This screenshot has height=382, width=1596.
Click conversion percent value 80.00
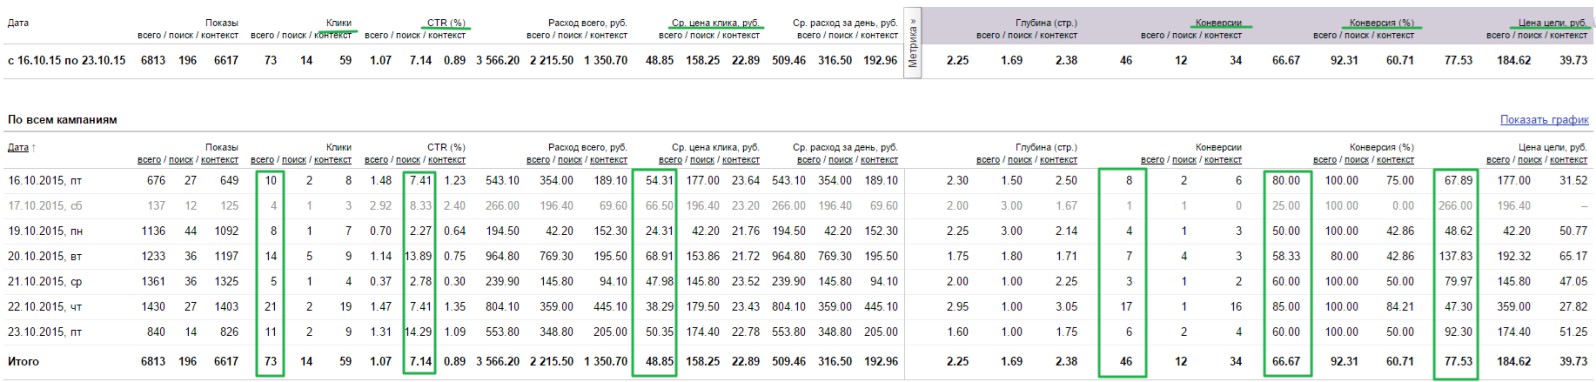pos(1286,181)
